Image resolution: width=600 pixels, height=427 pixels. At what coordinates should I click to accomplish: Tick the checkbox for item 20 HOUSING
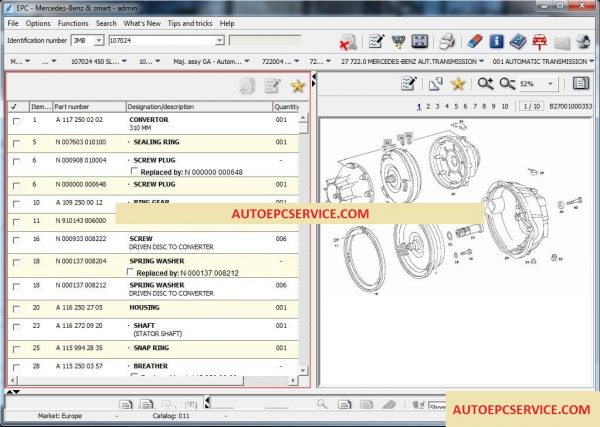[16, 309]
